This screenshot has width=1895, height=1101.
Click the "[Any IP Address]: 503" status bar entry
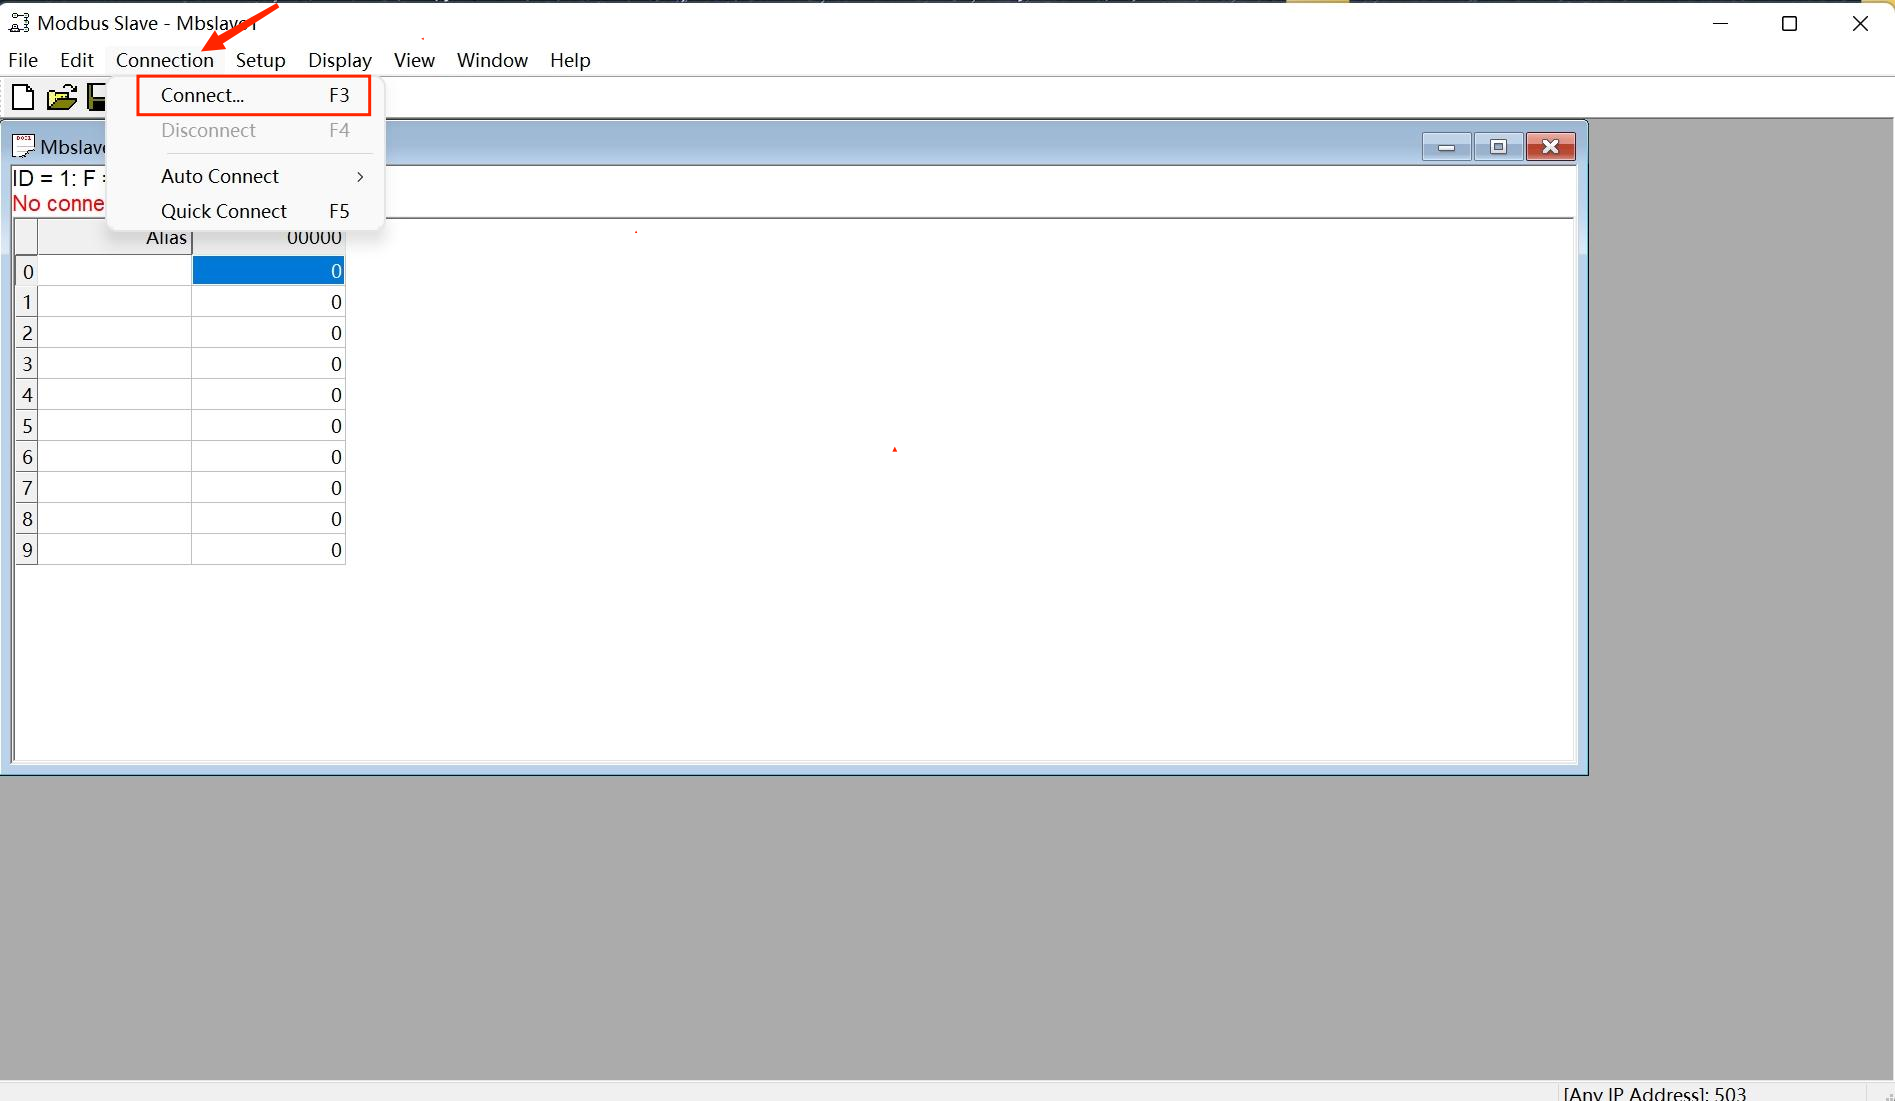coord(1655,1093)
